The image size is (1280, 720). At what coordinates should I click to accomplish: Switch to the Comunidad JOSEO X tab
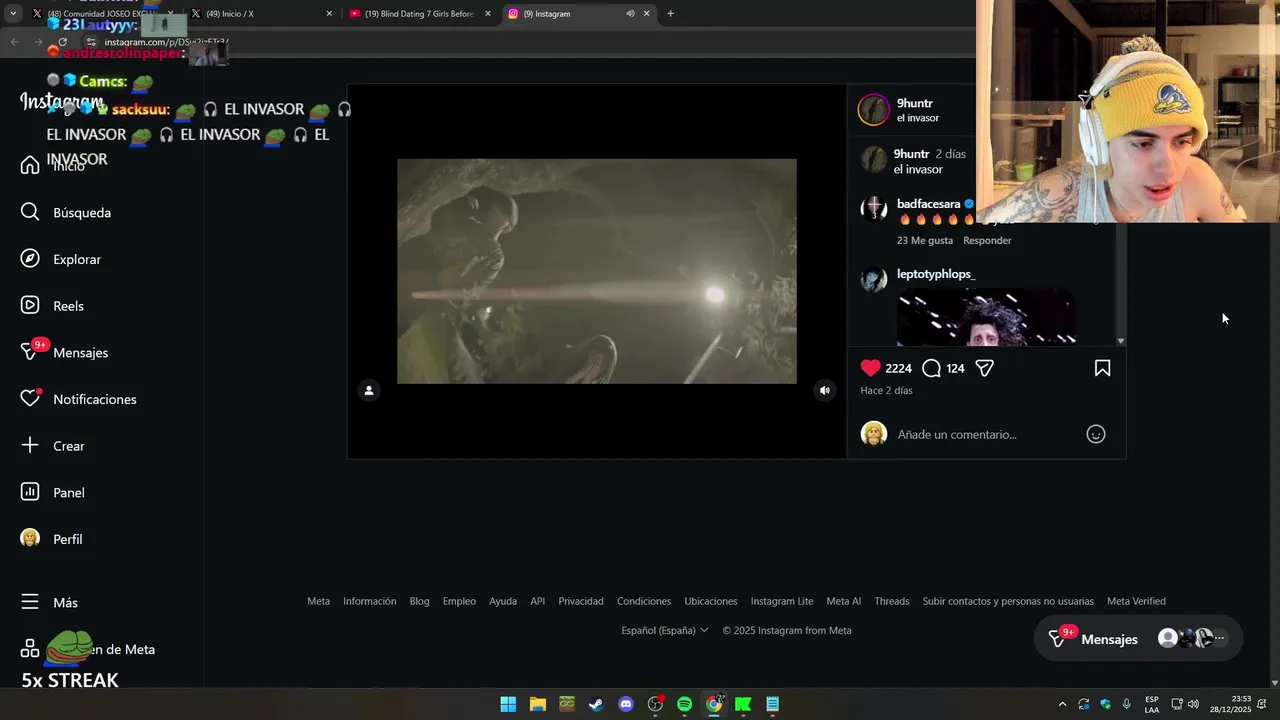pos(100,13)
